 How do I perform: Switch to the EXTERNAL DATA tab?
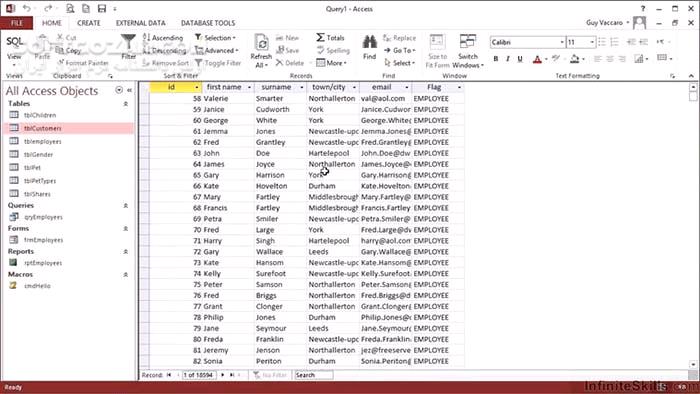point(141,23)
